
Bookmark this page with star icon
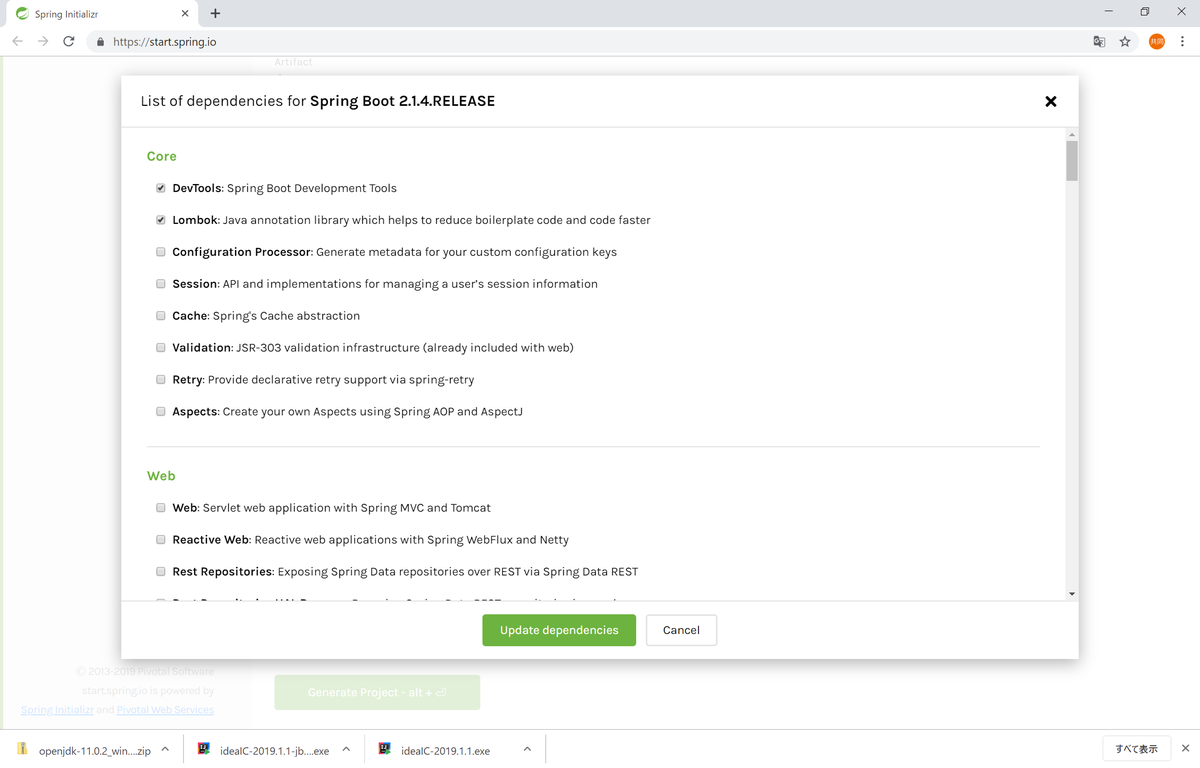(1125, 41)
